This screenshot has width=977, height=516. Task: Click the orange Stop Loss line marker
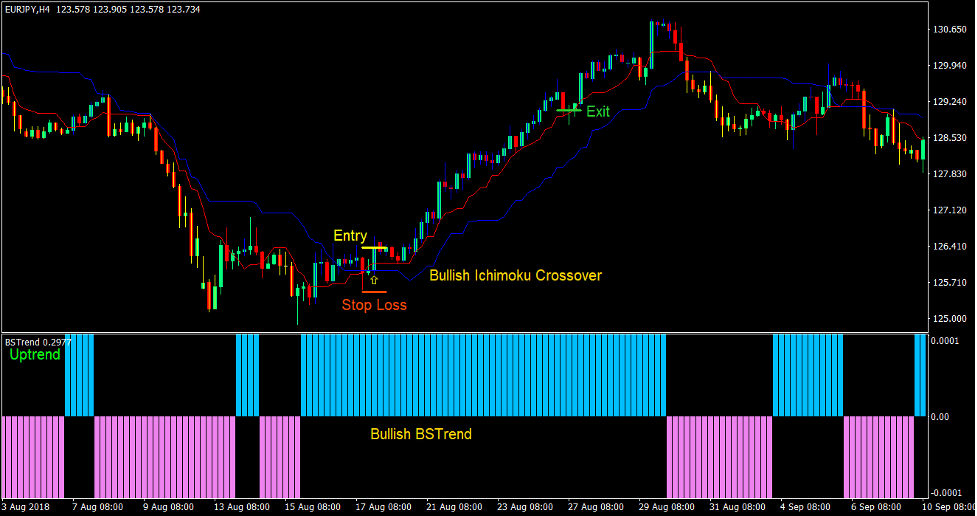point(374,292)
